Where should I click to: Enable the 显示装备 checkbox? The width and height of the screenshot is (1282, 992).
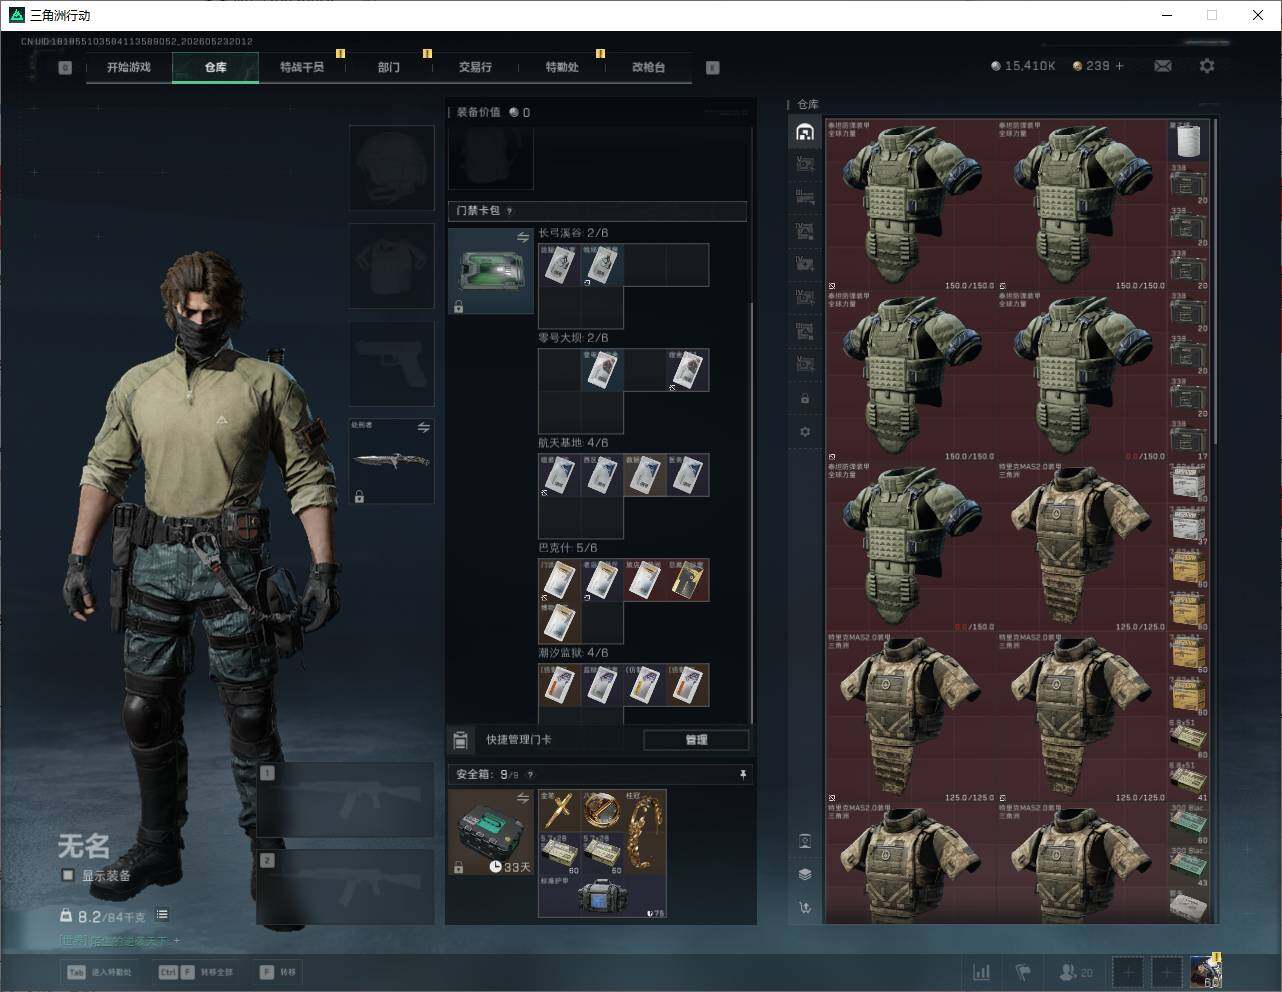pos(68,875)
